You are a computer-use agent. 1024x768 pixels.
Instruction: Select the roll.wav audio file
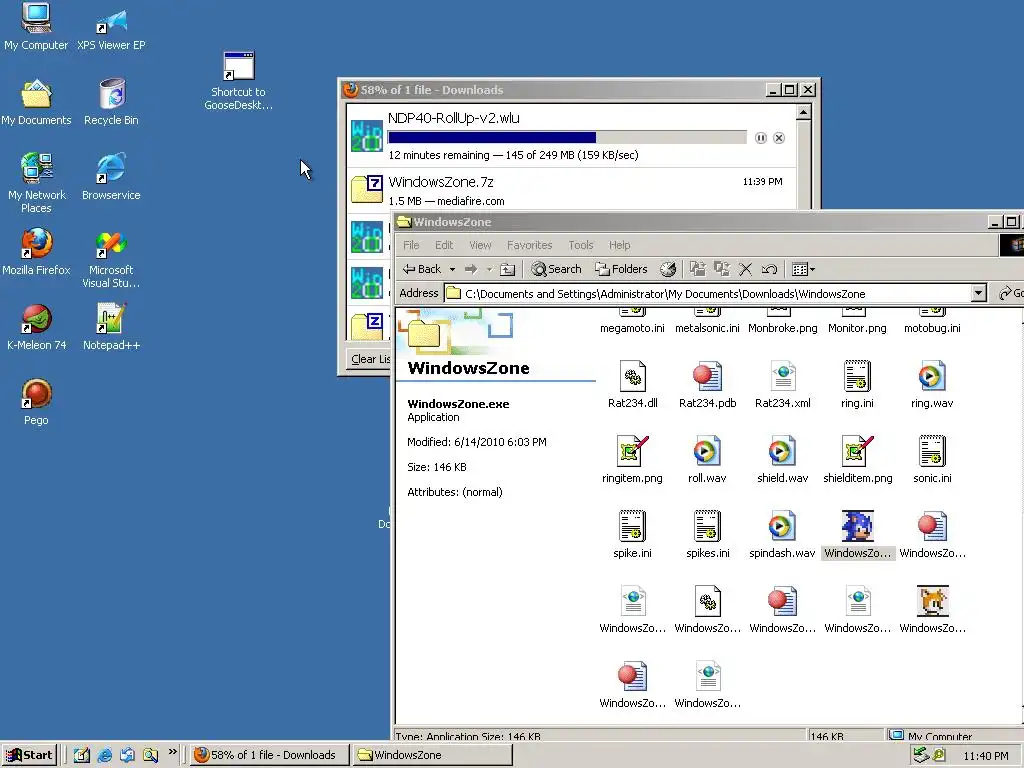coord(707,460)
